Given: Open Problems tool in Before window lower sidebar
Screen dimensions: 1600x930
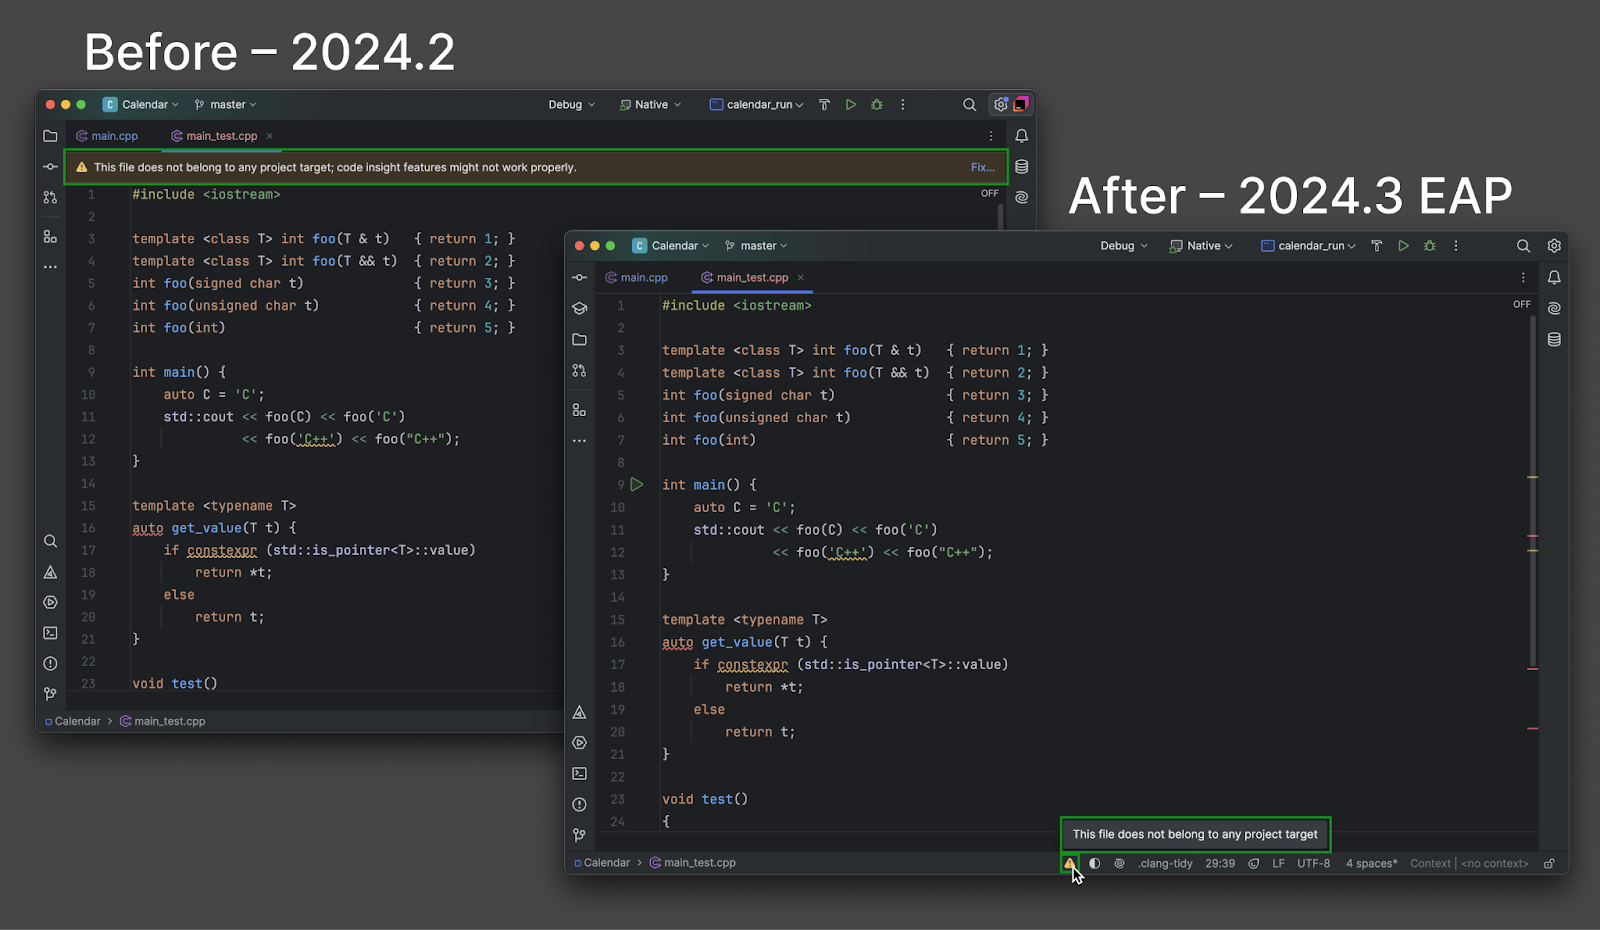Looking at the screenshot, I should coord(50,663).
